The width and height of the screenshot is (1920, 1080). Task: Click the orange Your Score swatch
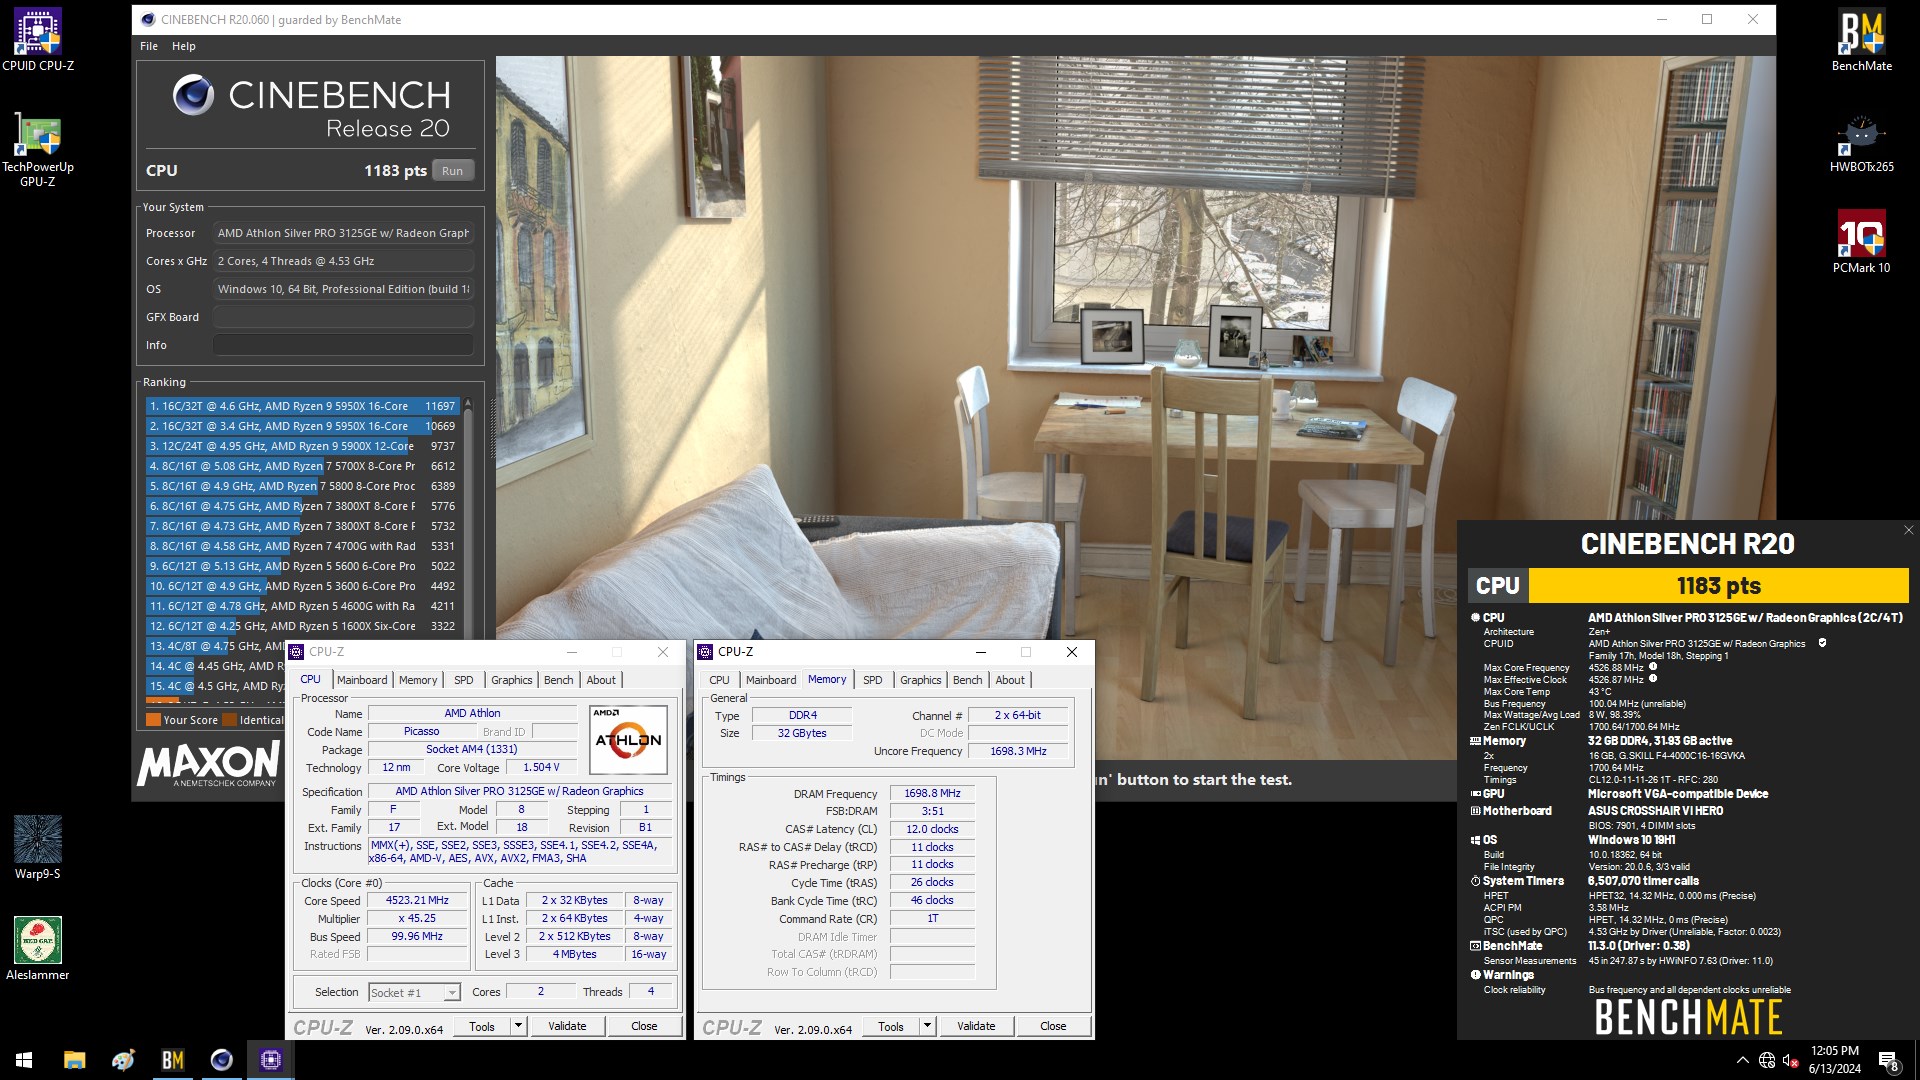tap(153, 720)
